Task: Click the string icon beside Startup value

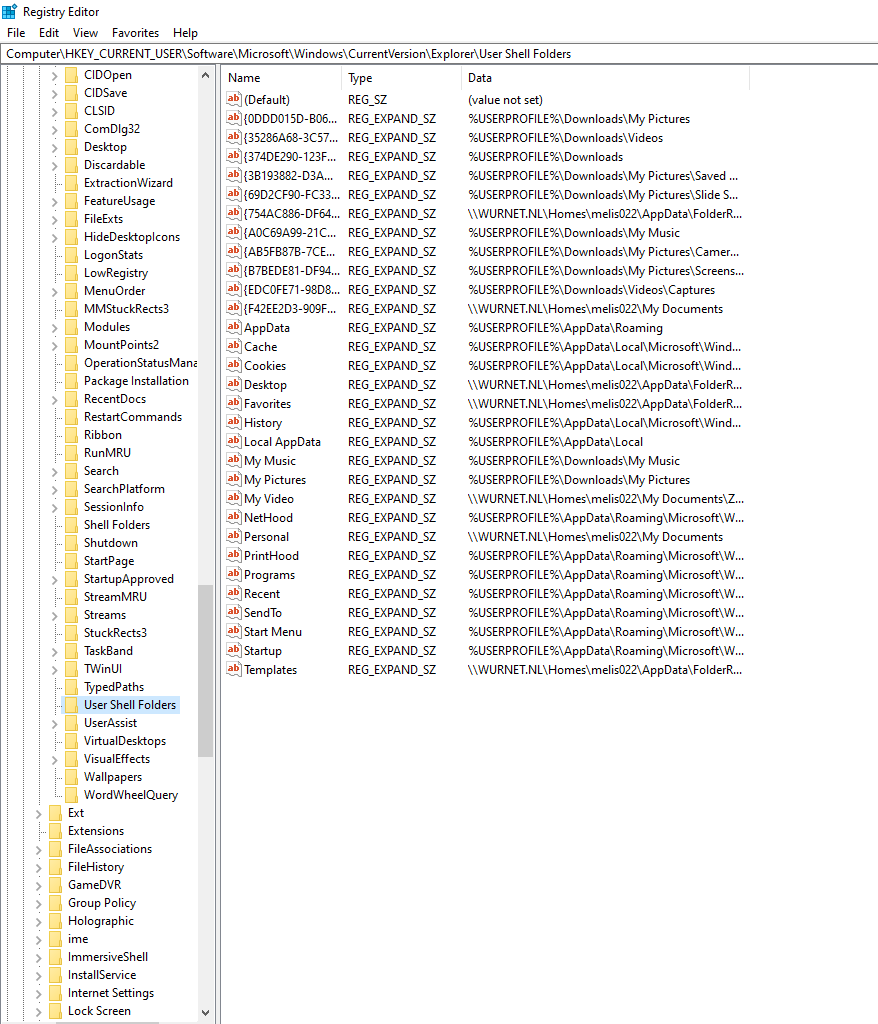Action: click(234, 649)
